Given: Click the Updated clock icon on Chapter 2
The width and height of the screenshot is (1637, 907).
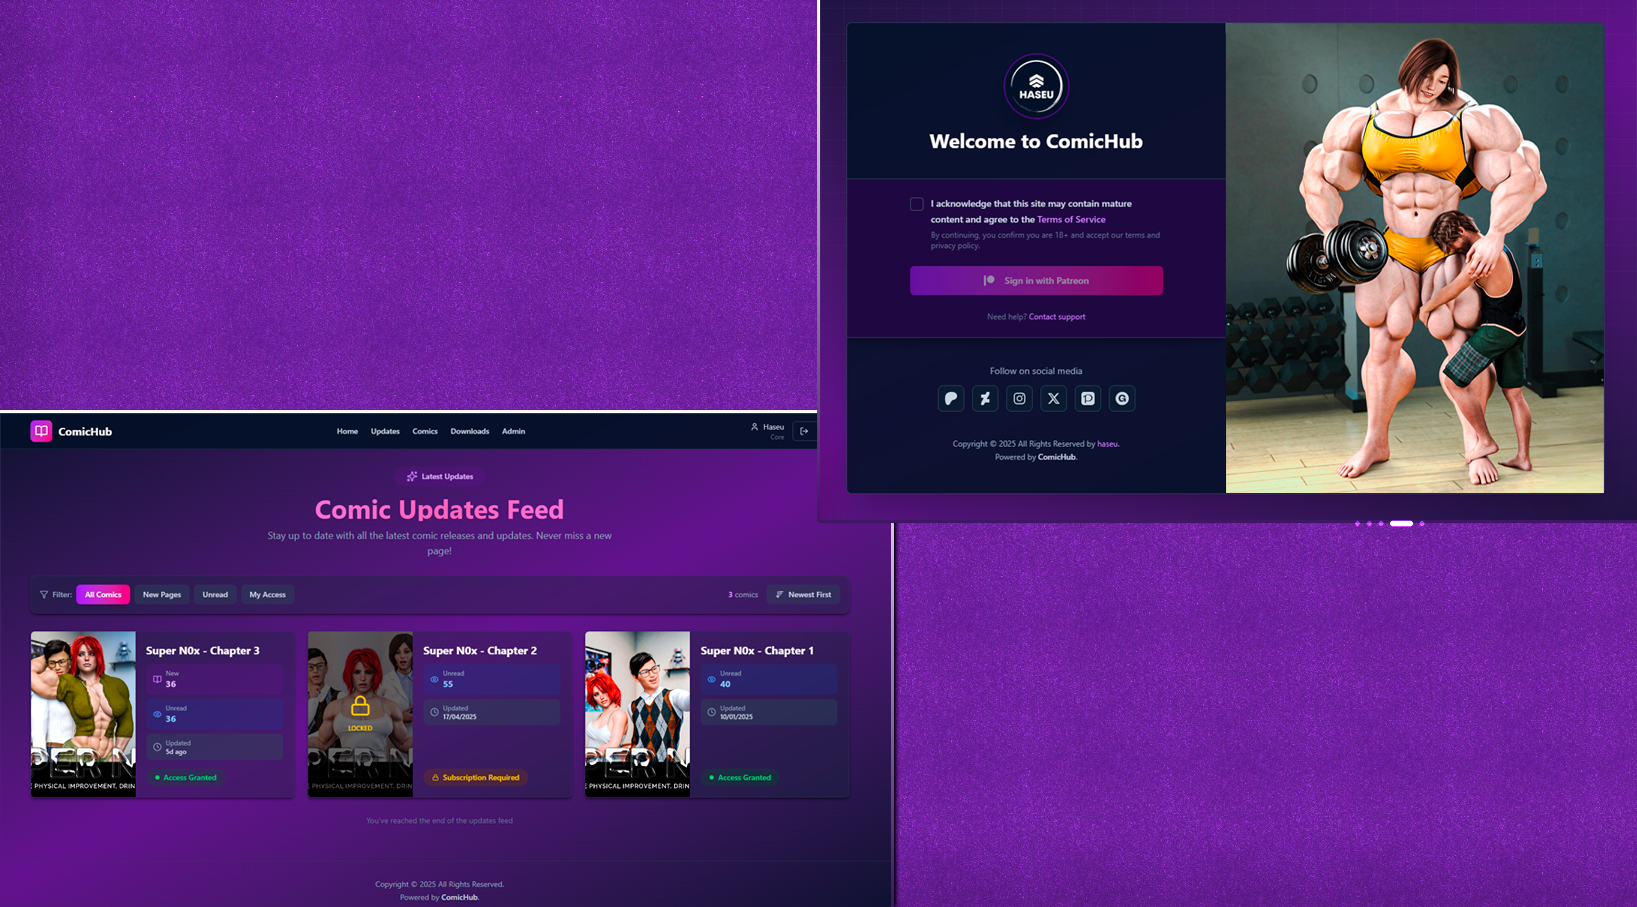Looking at the screenshot, I should (x=434, y=713).
